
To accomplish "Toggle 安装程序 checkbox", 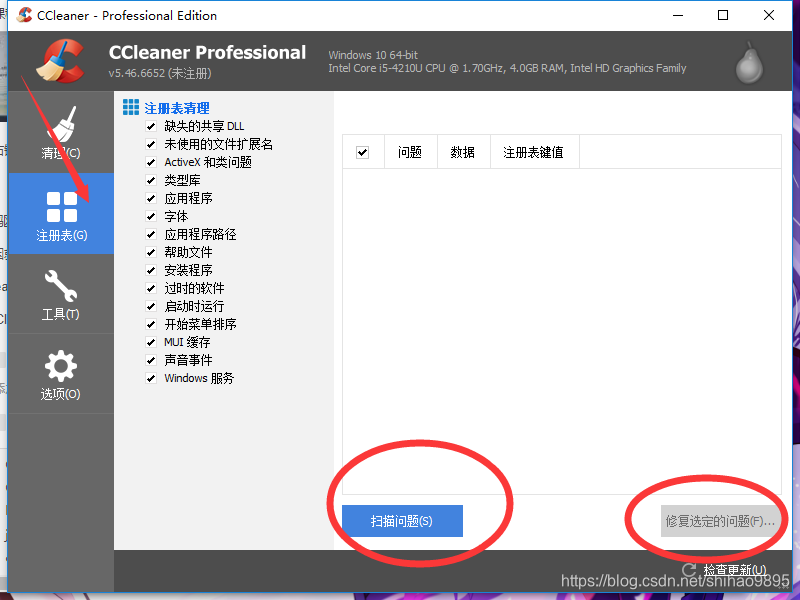I will pos(151,270).
